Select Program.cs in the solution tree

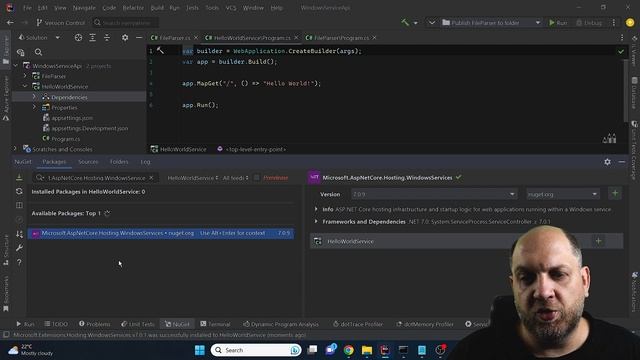click(x=65, y=139)
